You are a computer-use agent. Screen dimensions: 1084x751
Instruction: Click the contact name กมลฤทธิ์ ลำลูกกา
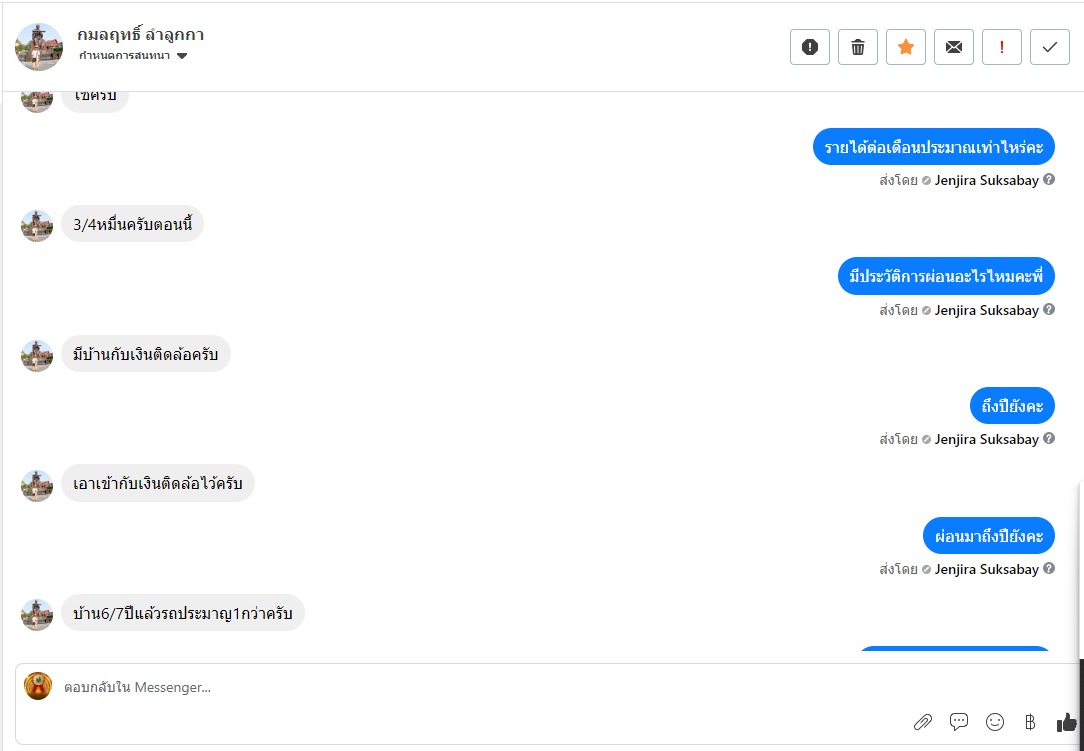point(140,35)
